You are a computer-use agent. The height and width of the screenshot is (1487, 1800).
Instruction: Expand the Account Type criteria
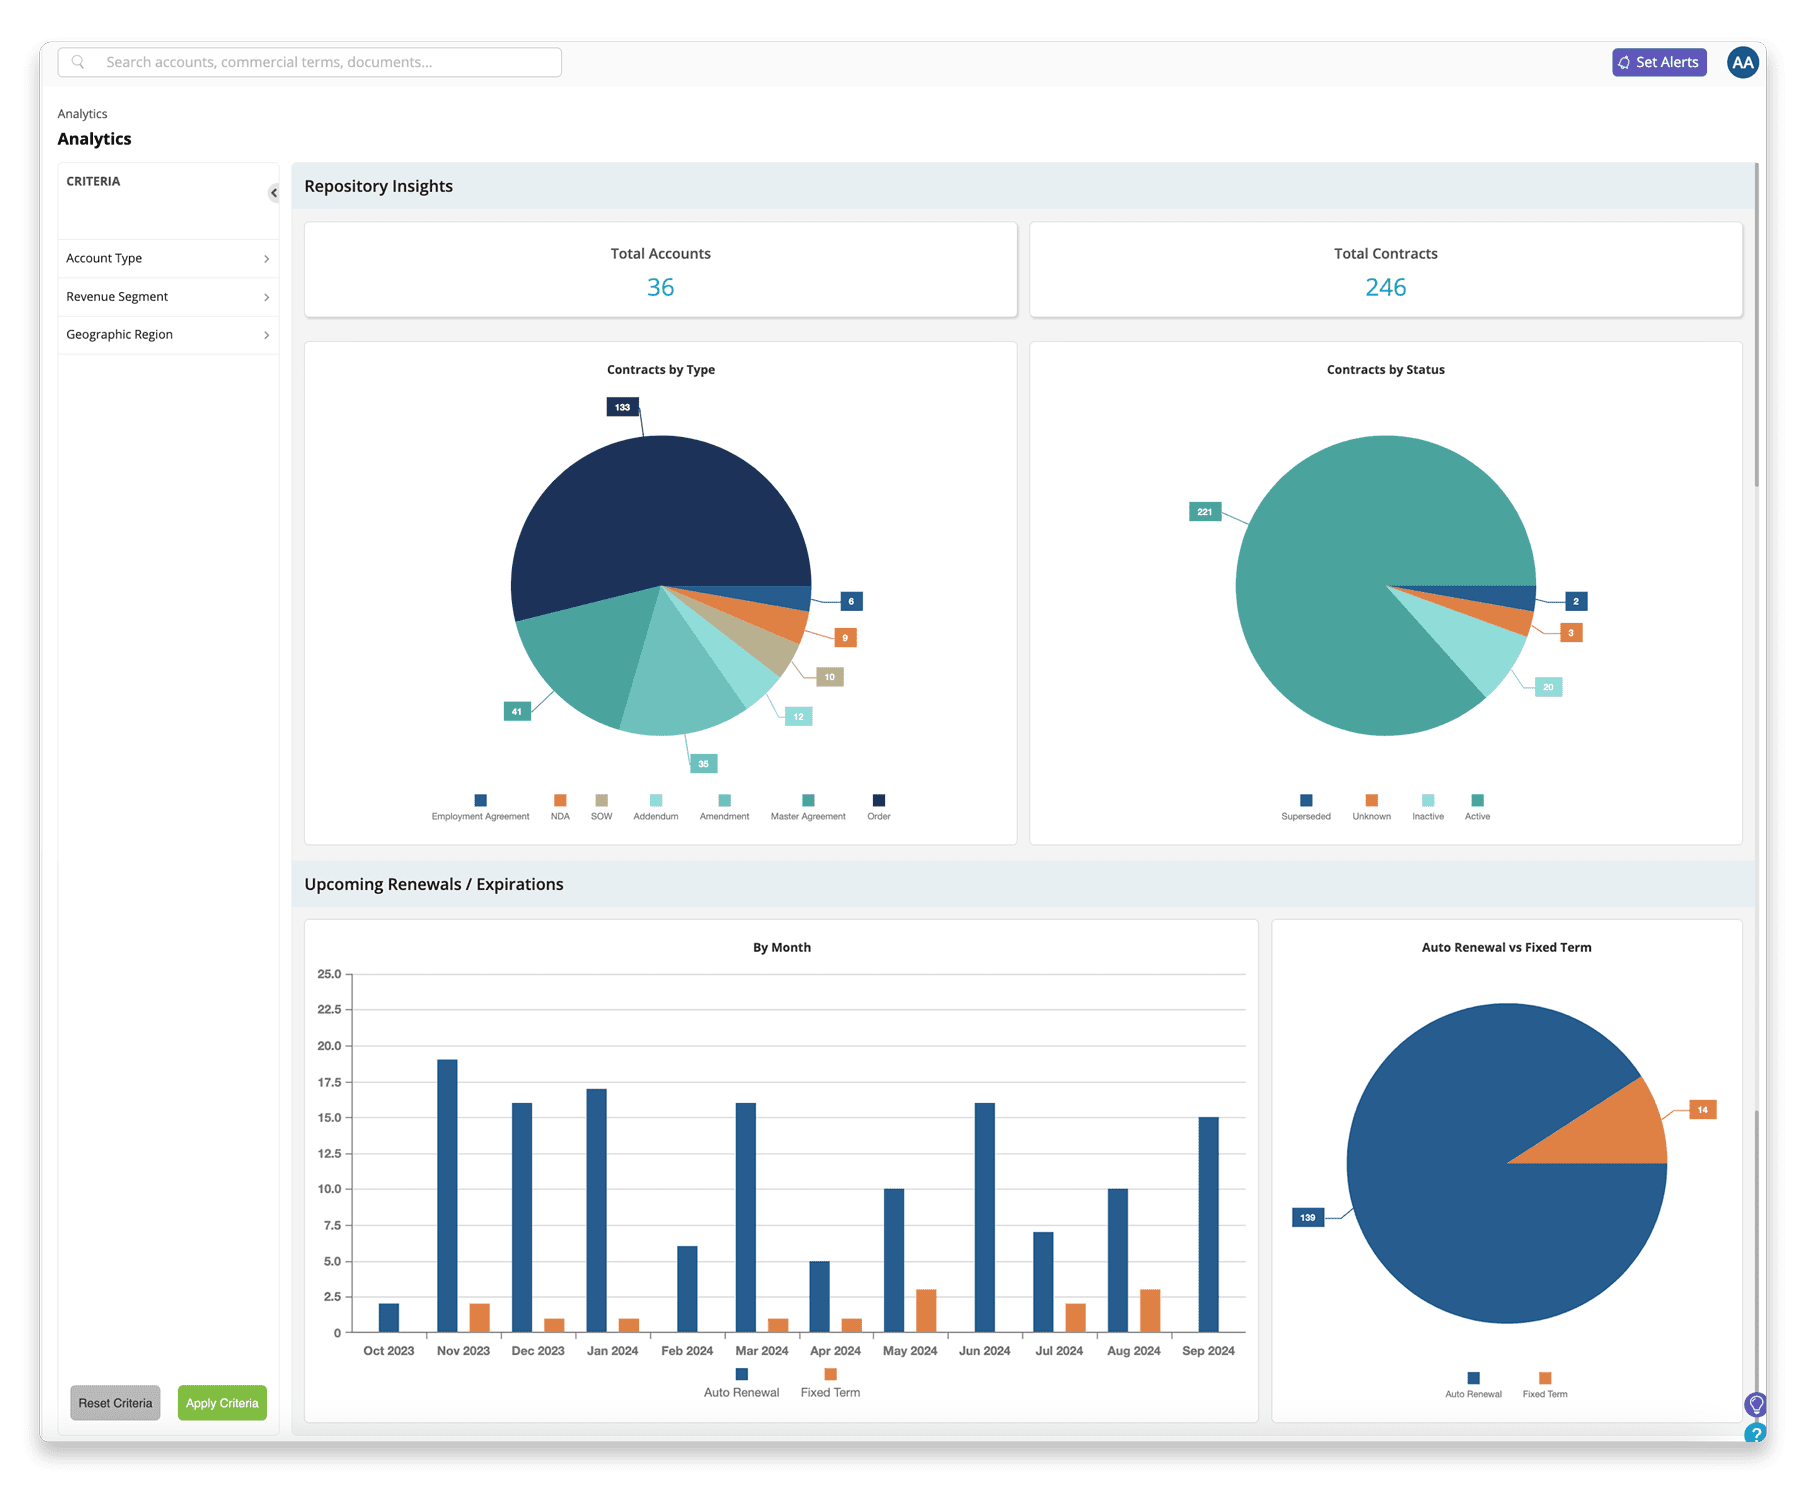(x=168, y=259)
